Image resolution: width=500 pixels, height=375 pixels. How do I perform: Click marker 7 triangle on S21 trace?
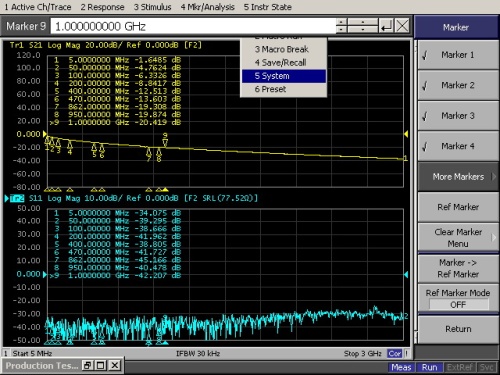click(x=149, y=152)
